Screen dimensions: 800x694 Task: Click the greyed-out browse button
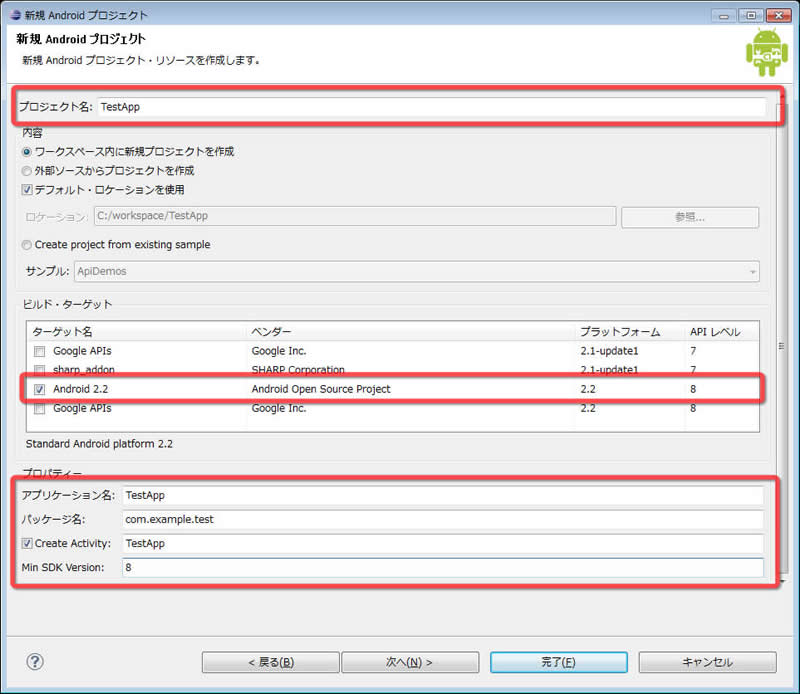pos(690,217)
